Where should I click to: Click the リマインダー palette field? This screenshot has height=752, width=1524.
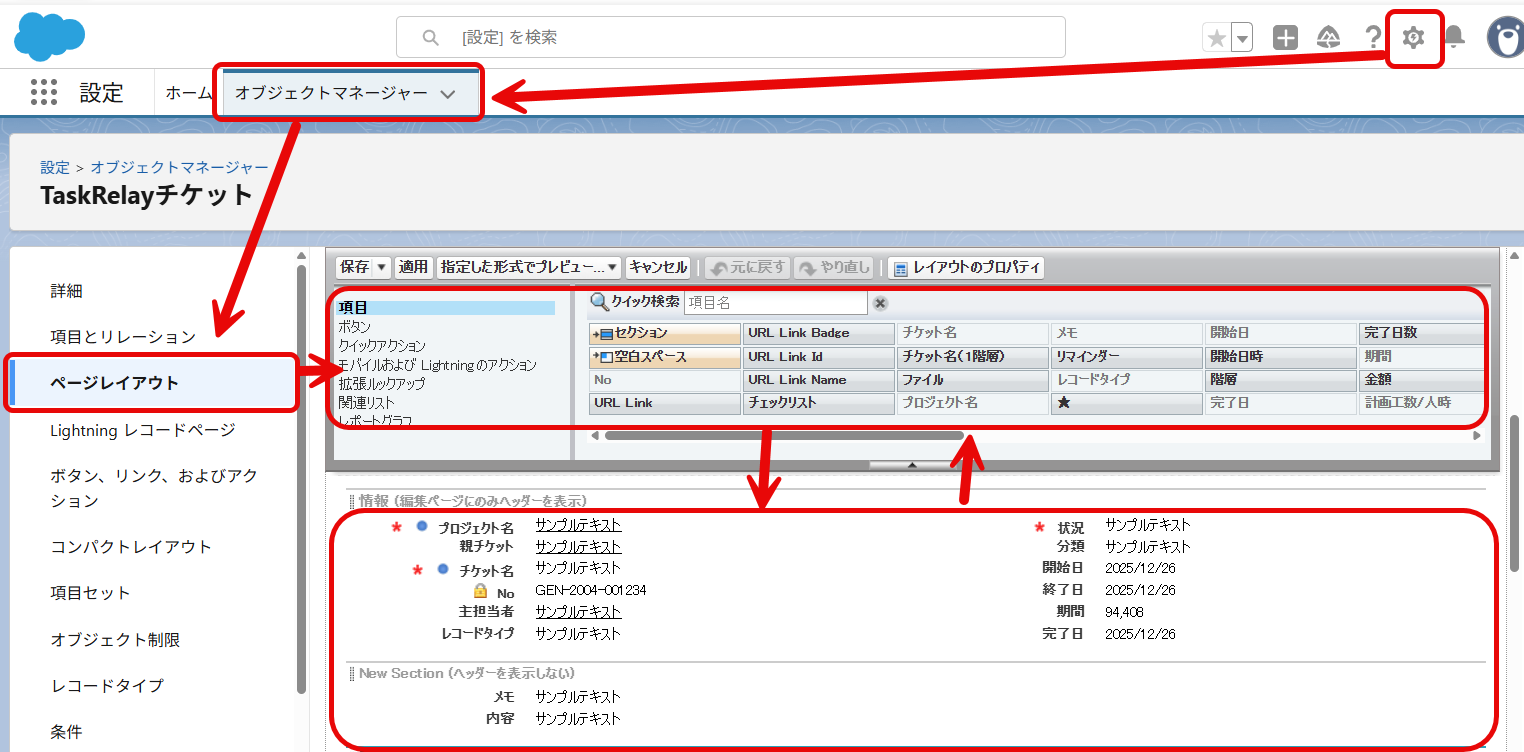click(1127, 357)
